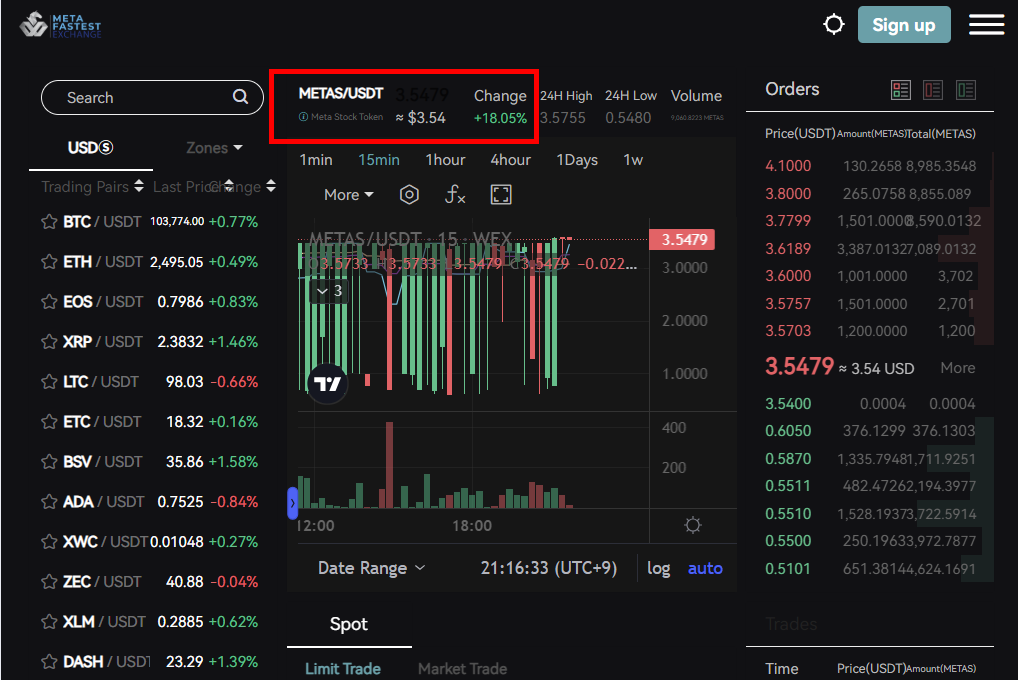Image resolution: width=1018 pixels, height=680 pixels.
Task: Click the Search input field
Action: pyautogui.click(x=152, y=97)
